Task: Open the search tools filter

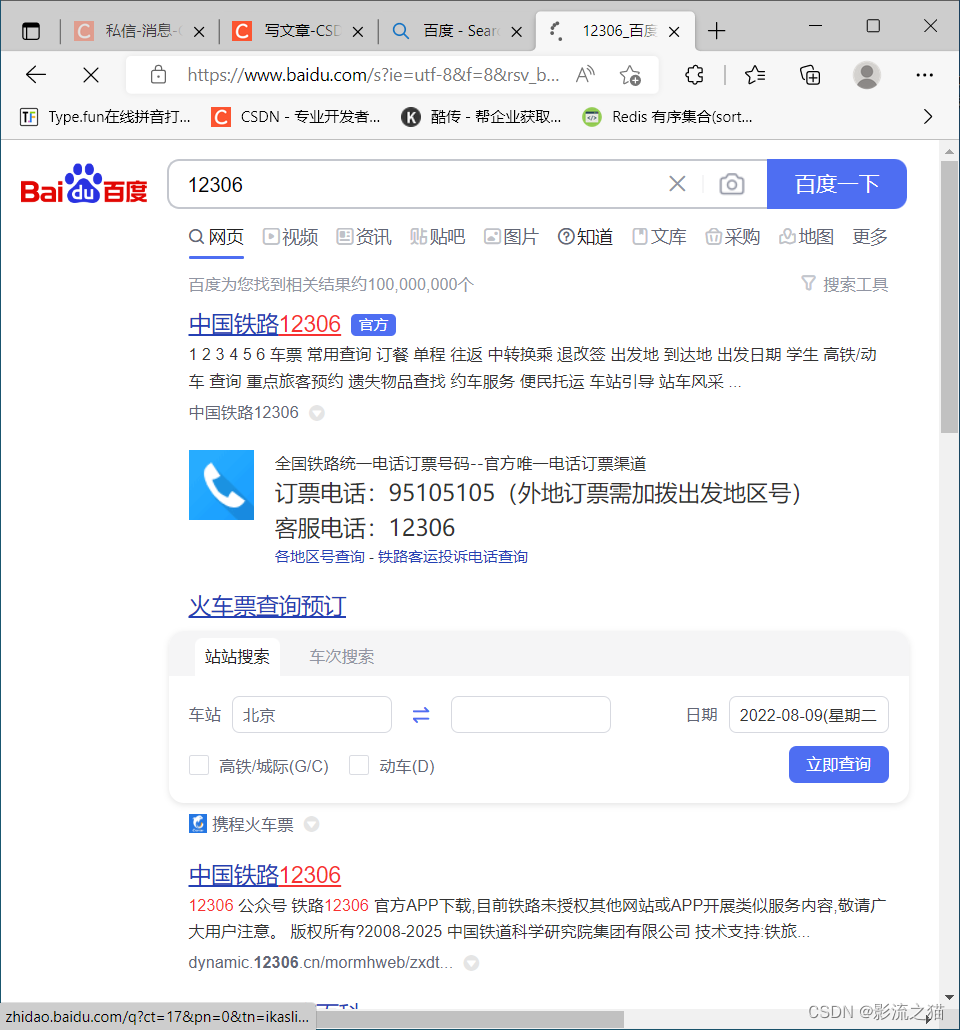Action: coord(844,284)
